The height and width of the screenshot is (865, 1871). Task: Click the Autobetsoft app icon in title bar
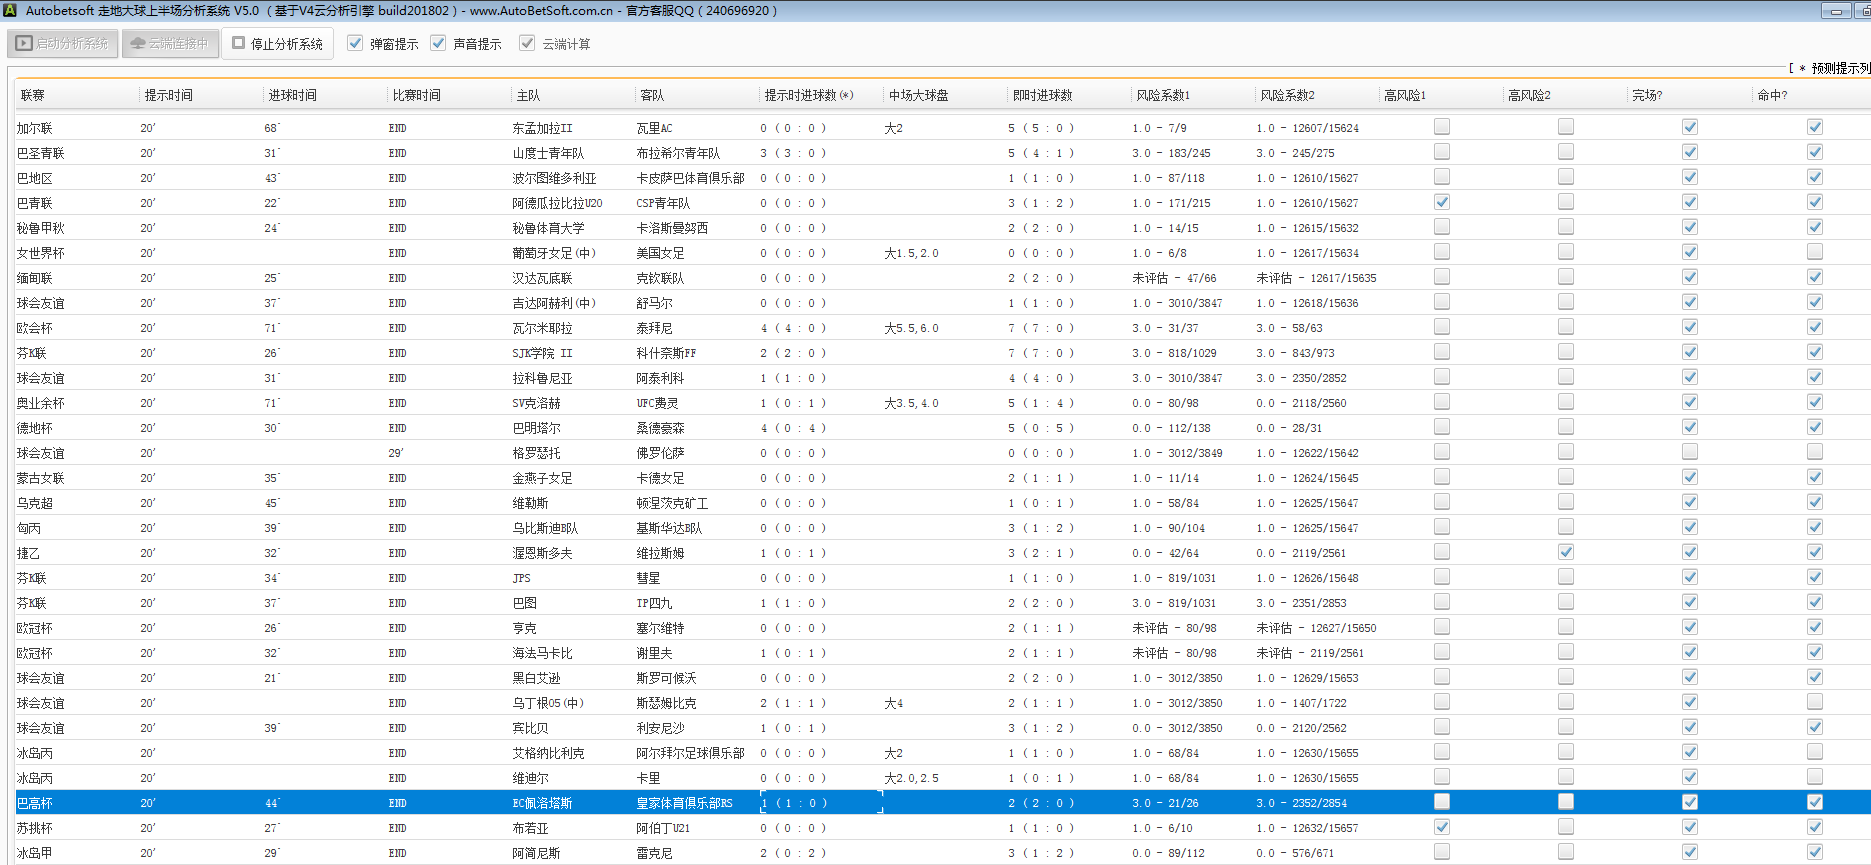(10, 10)
